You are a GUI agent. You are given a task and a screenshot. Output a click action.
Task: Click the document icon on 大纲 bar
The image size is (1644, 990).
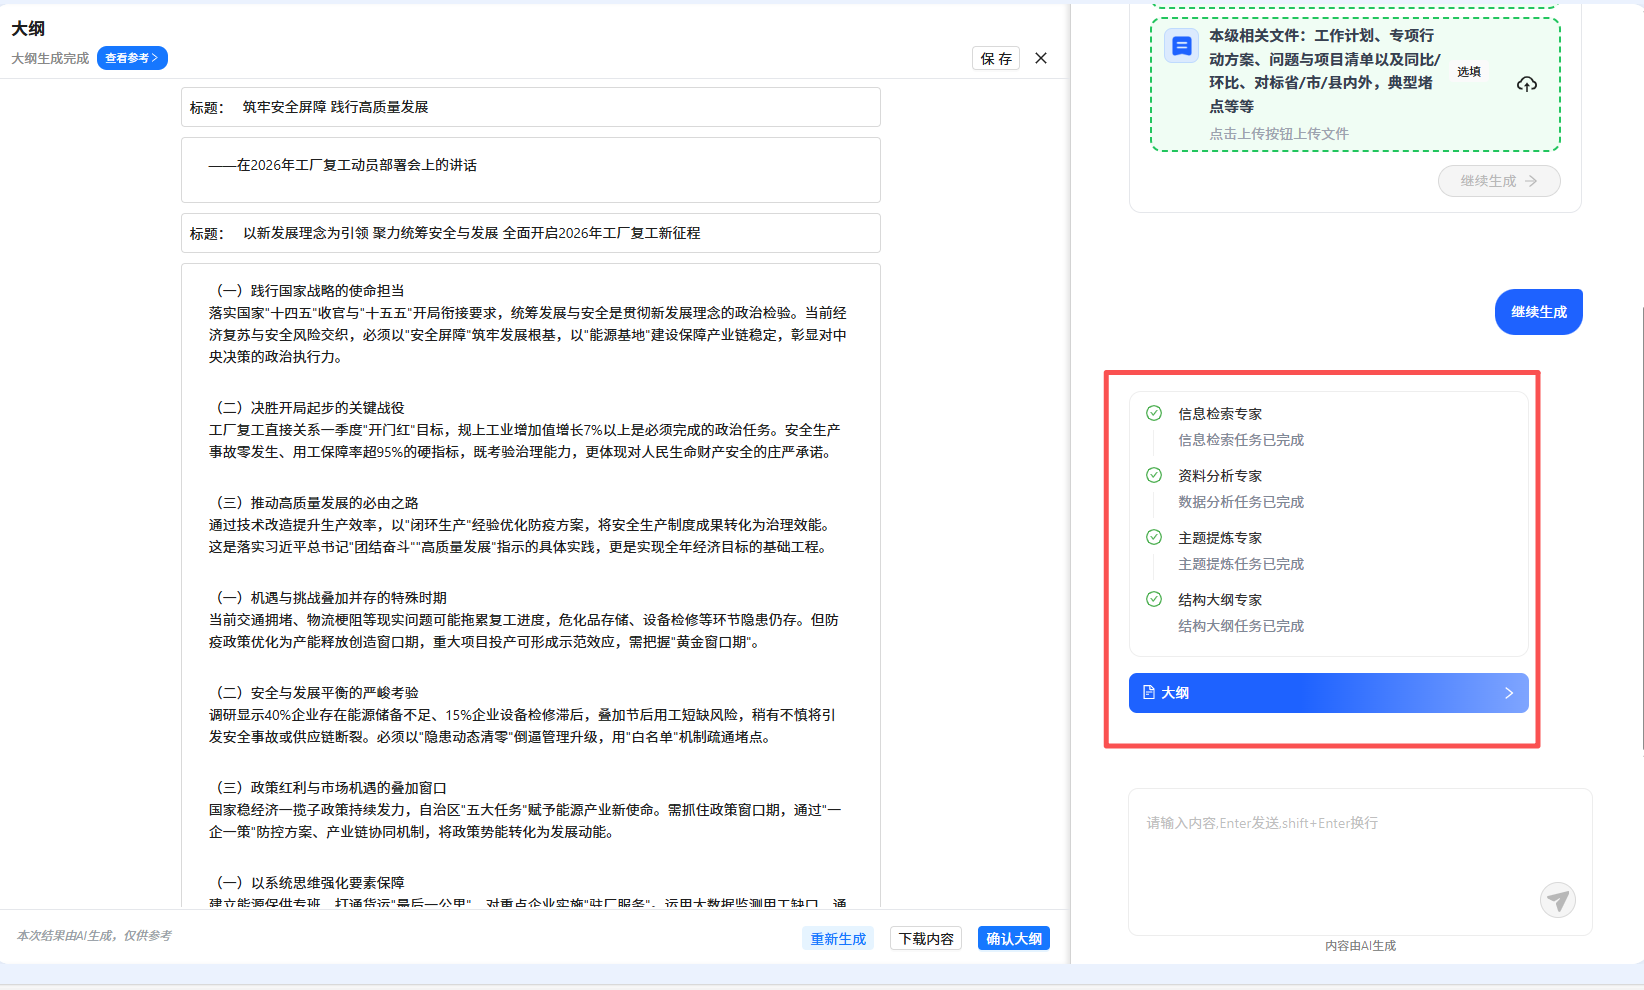click(1149, 692)
